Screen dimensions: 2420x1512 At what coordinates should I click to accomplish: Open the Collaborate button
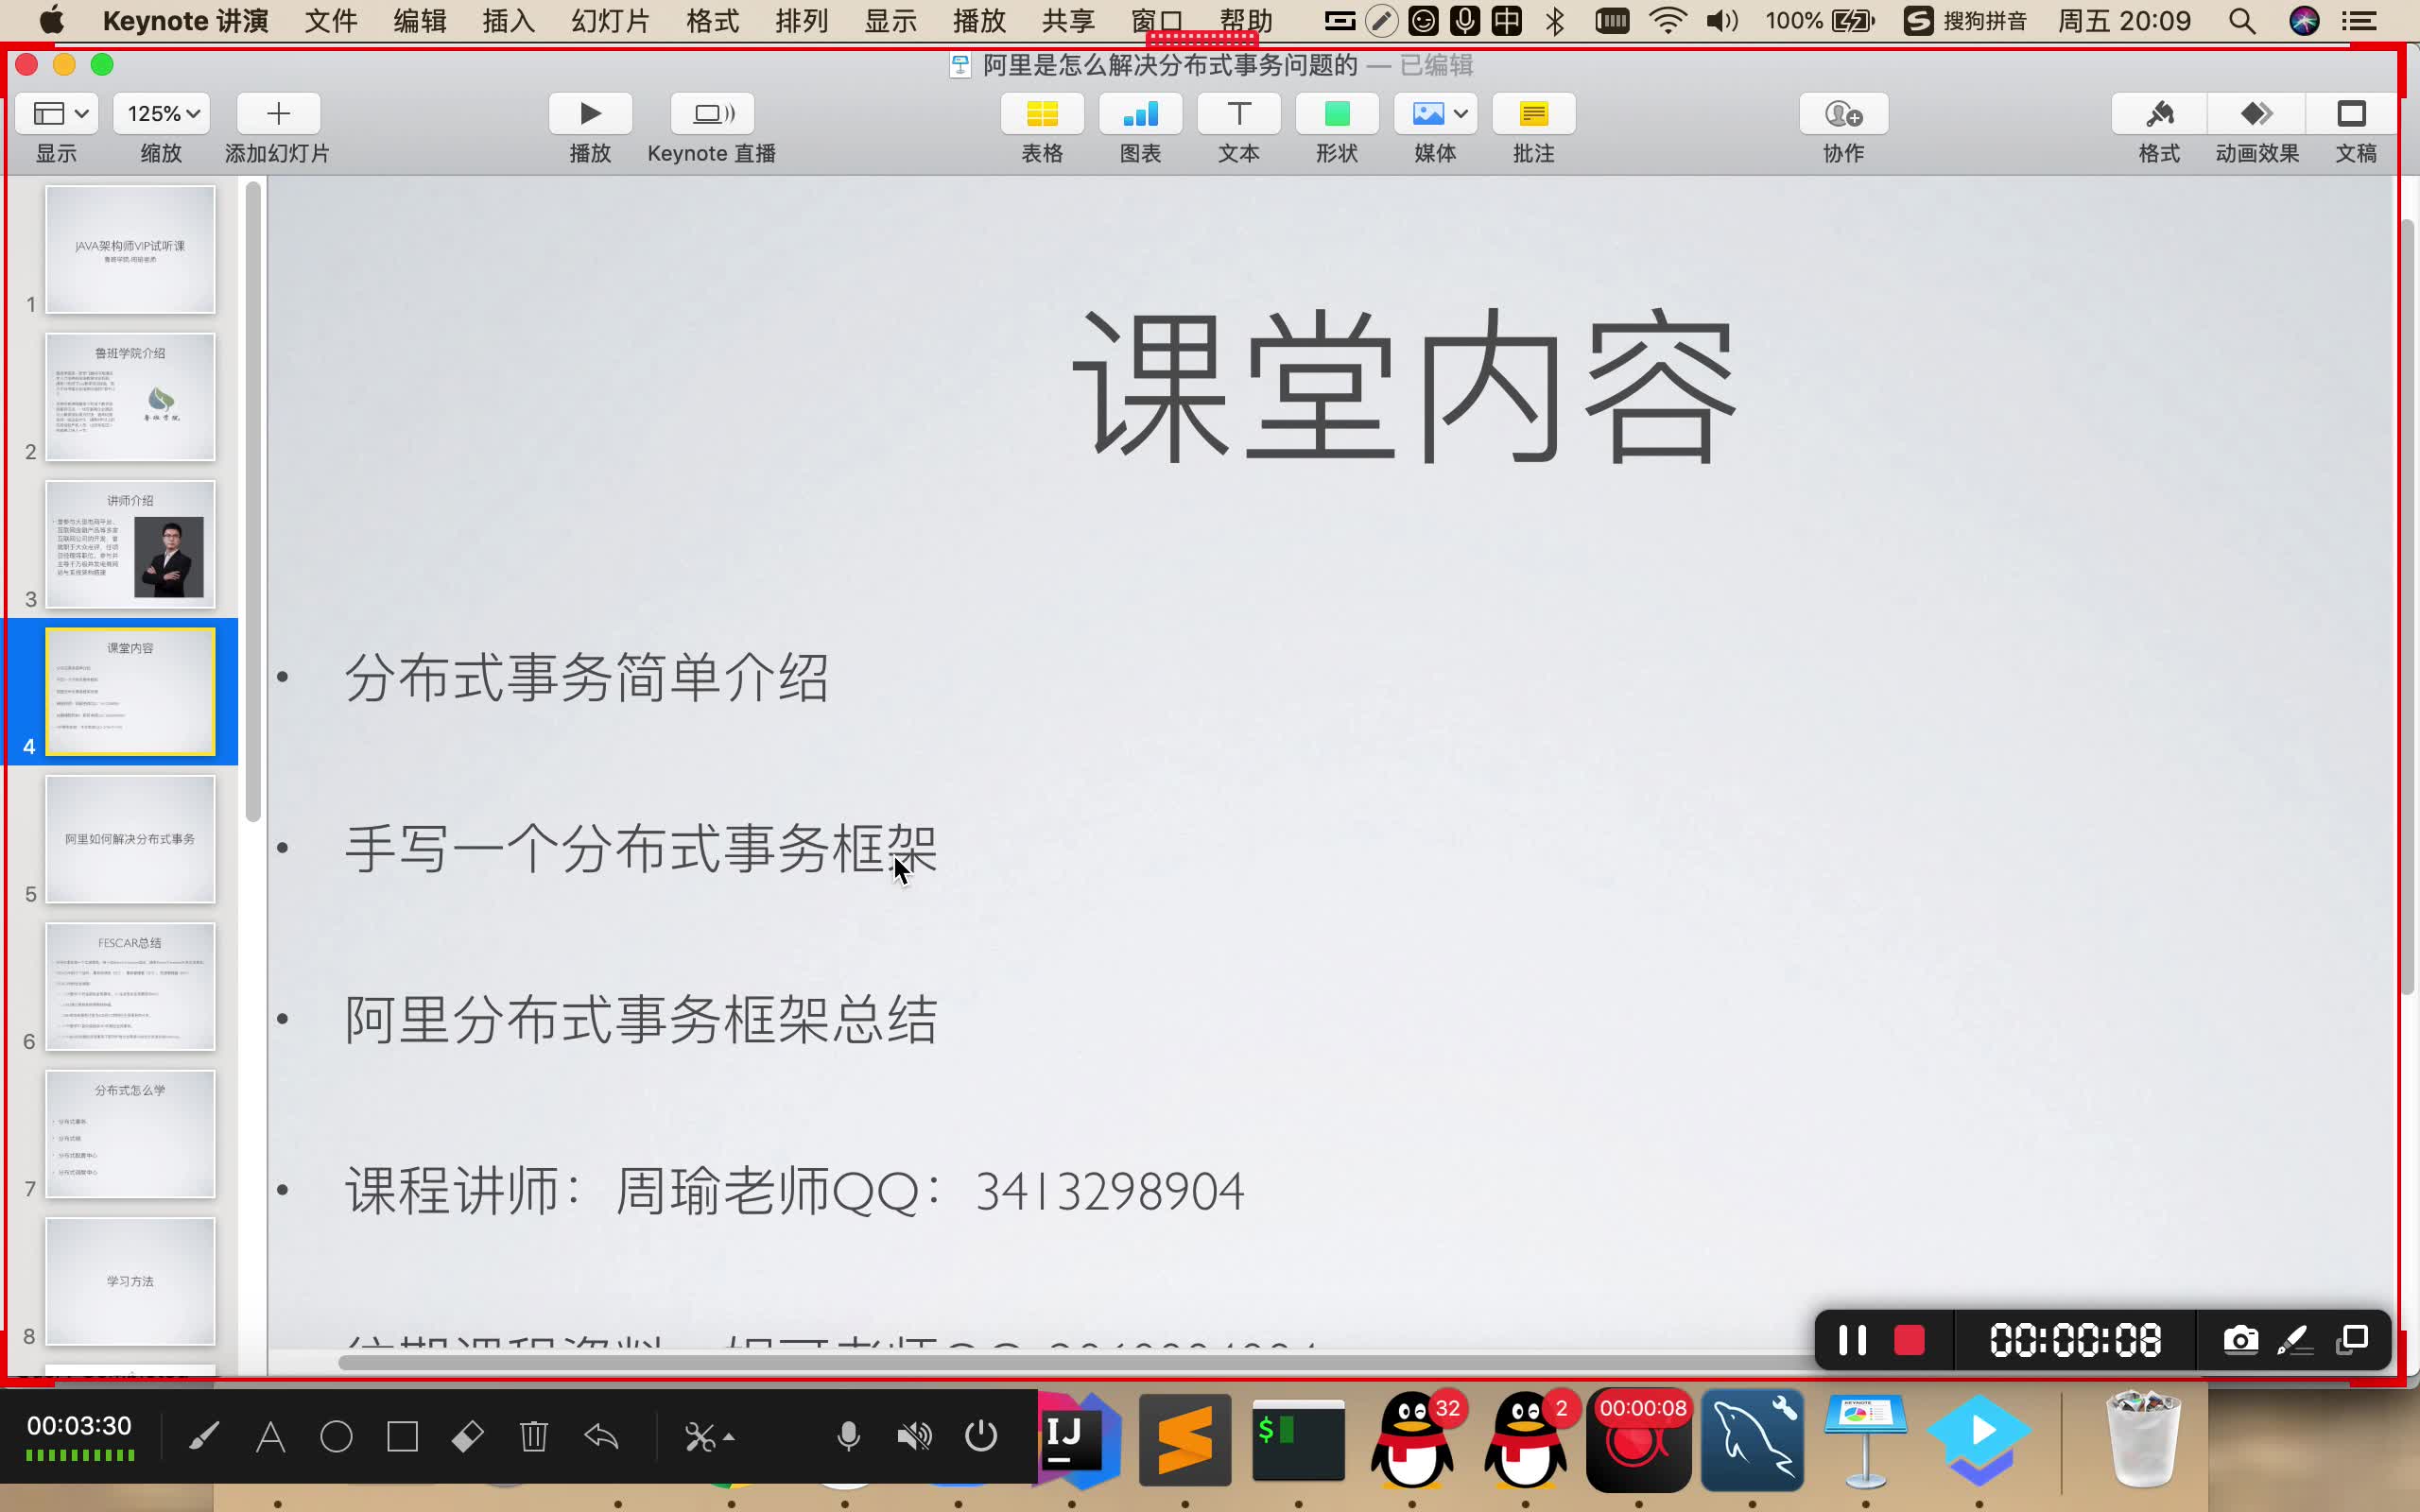1843,114
